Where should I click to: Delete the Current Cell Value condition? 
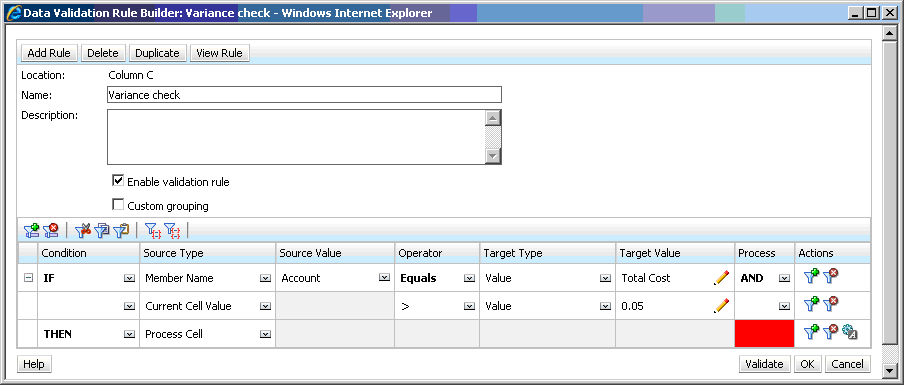(x=830, y=305)
